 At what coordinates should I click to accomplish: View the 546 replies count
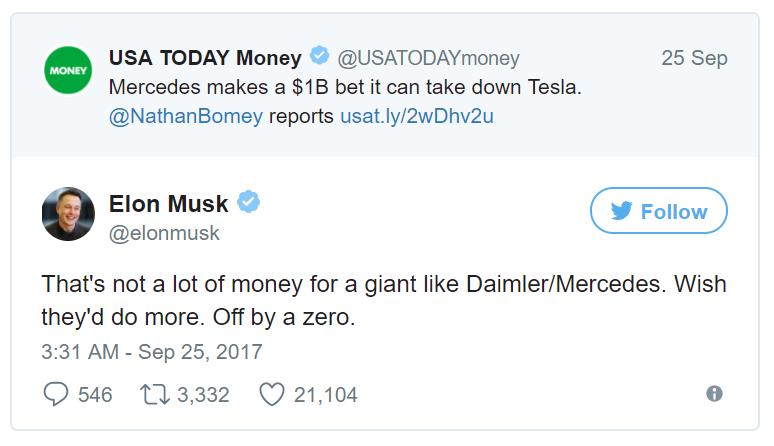[x=95, y=395]
